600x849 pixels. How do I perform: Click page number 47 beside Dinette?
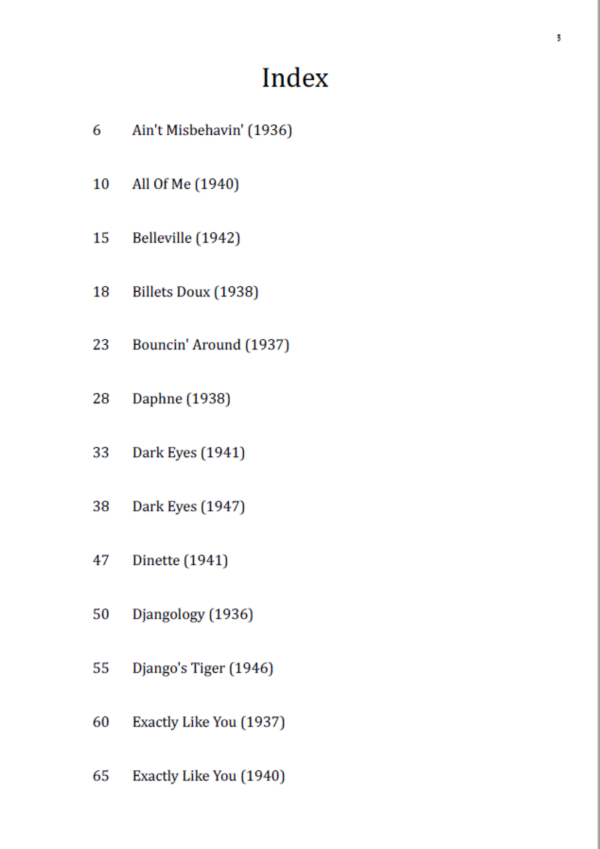(101, 561)
